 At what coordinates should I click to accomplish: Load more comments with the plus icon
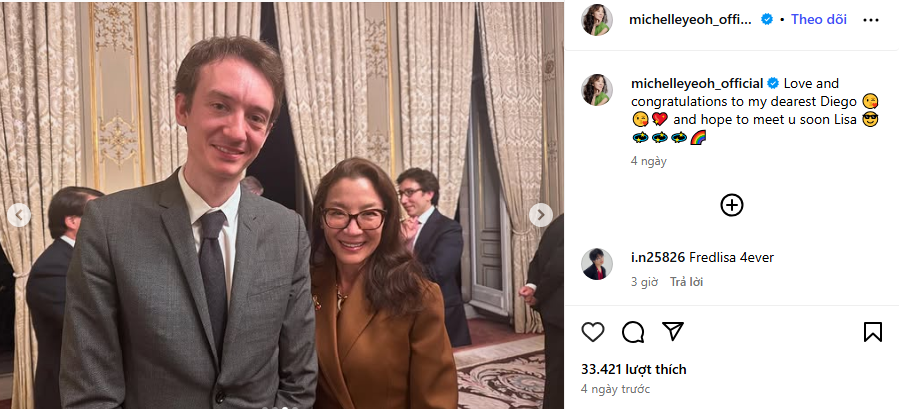[x=732, y=205]
